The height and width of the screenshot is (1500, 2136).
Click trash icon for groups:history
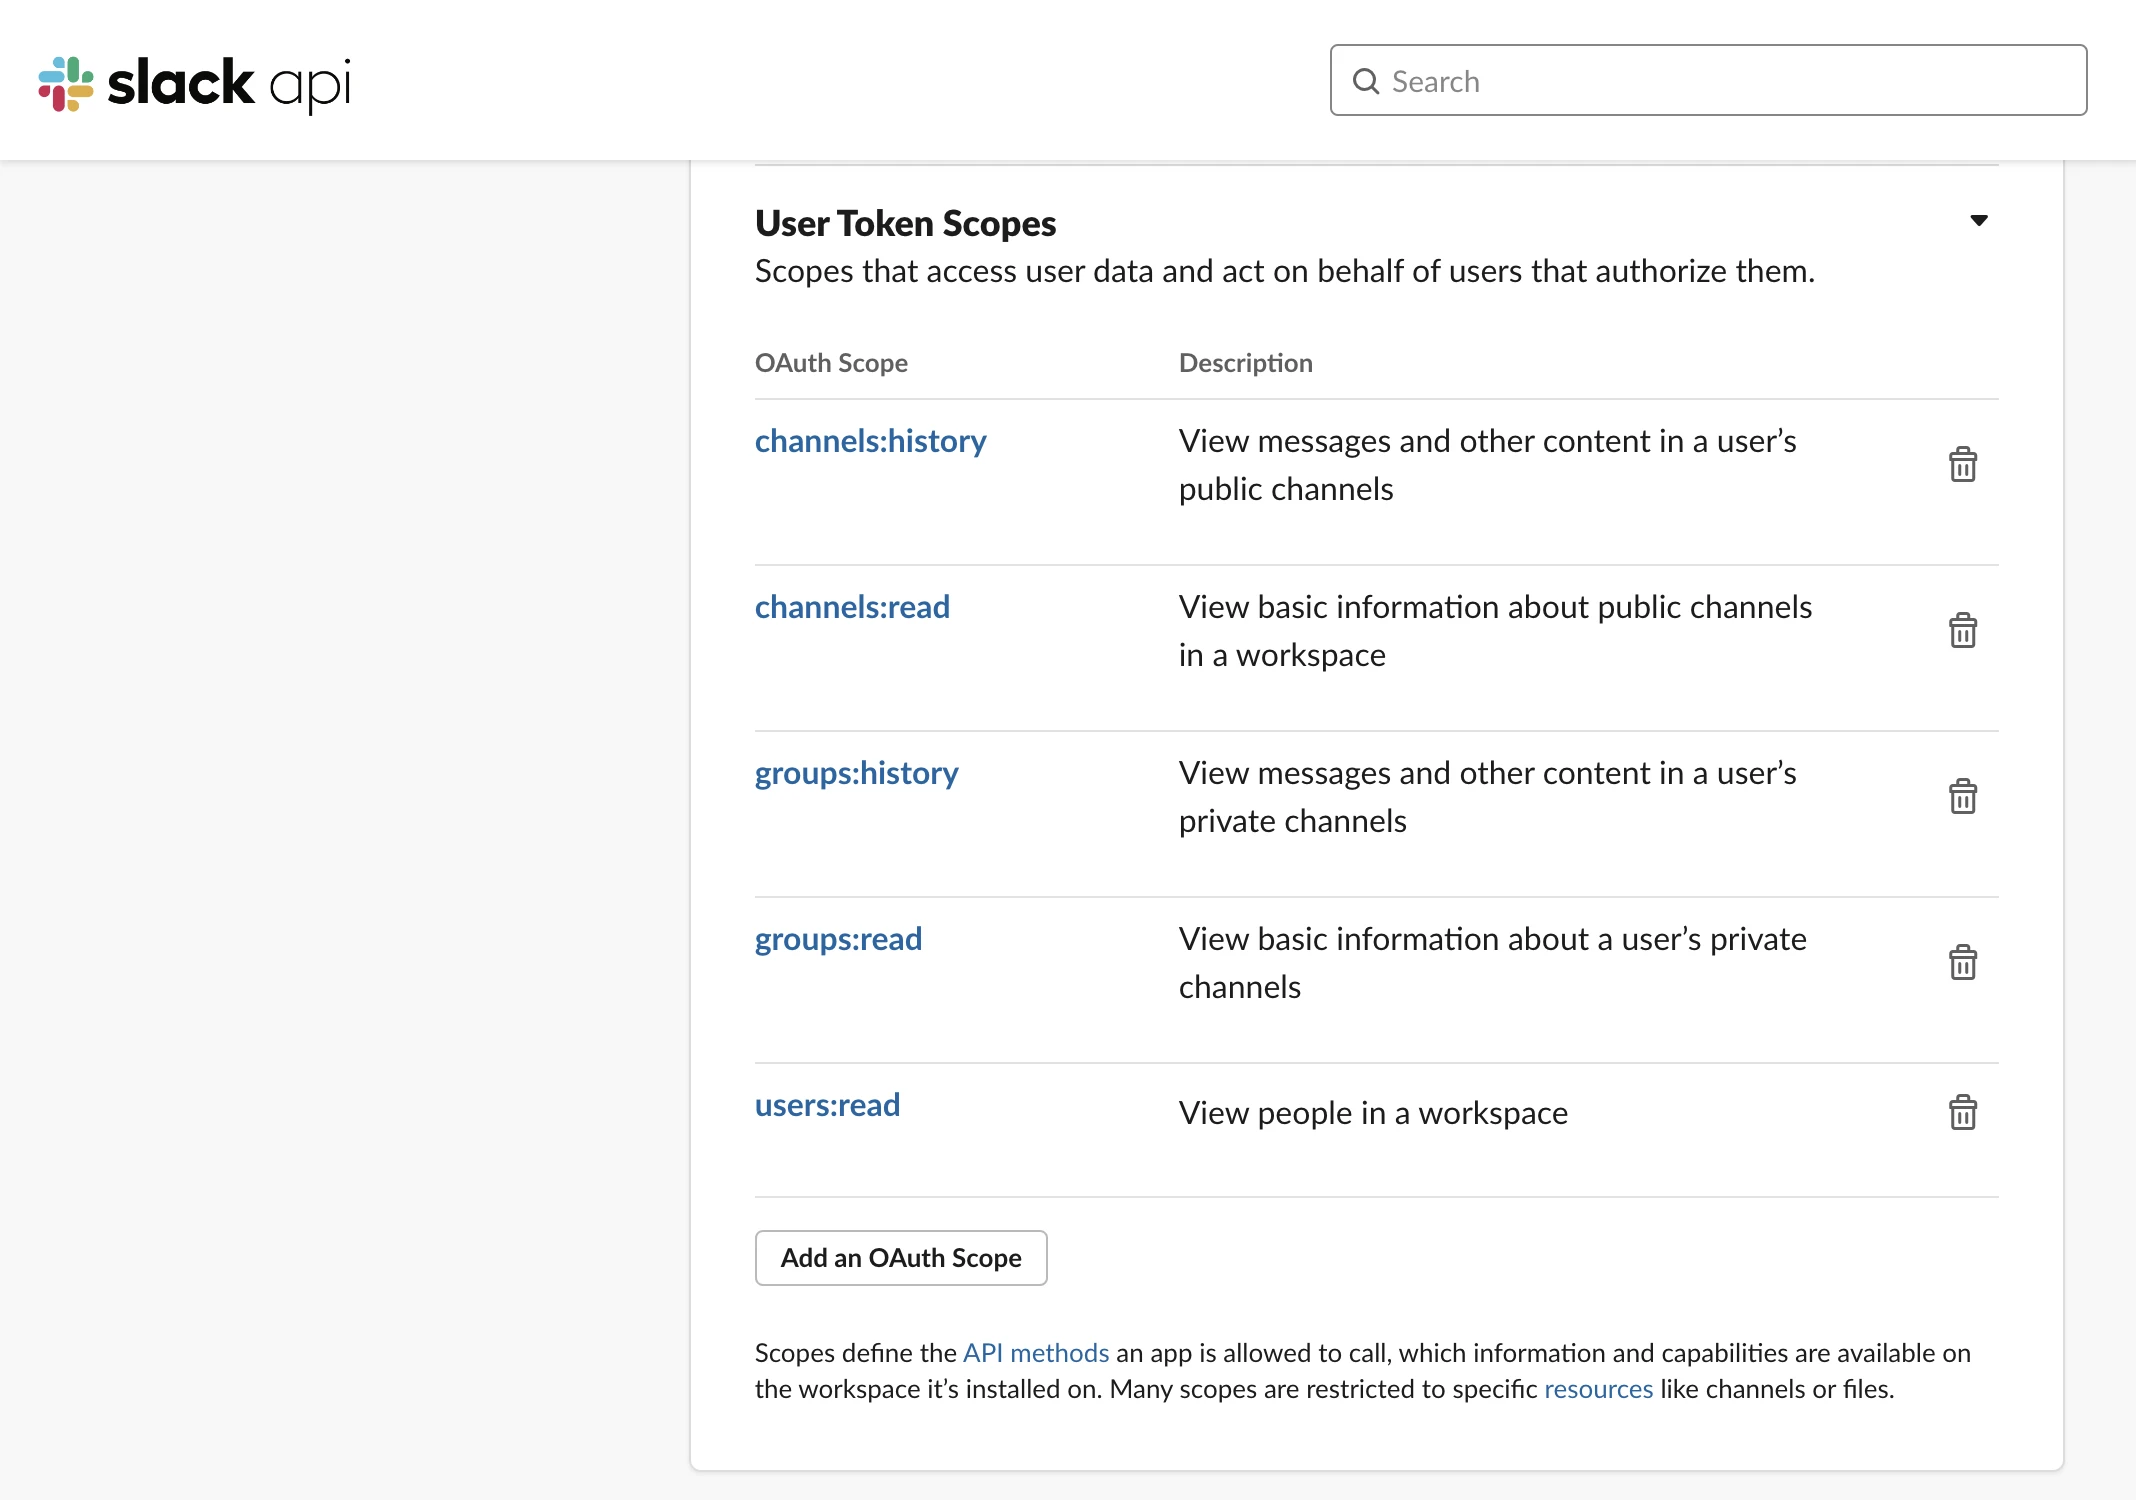pos(1962,797)
